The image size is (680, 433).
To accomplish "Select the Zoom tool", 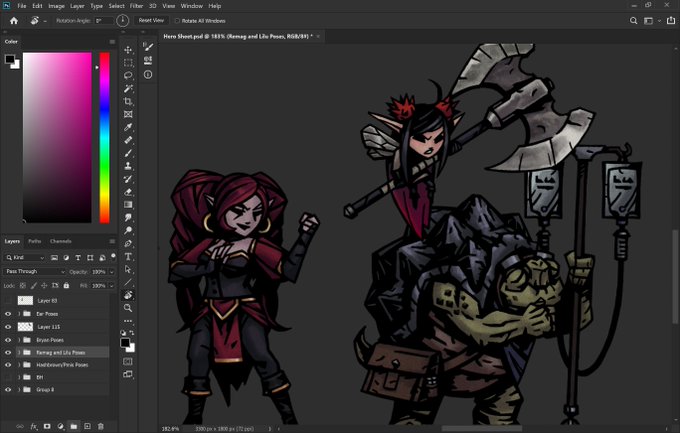I will coord(128,308).
